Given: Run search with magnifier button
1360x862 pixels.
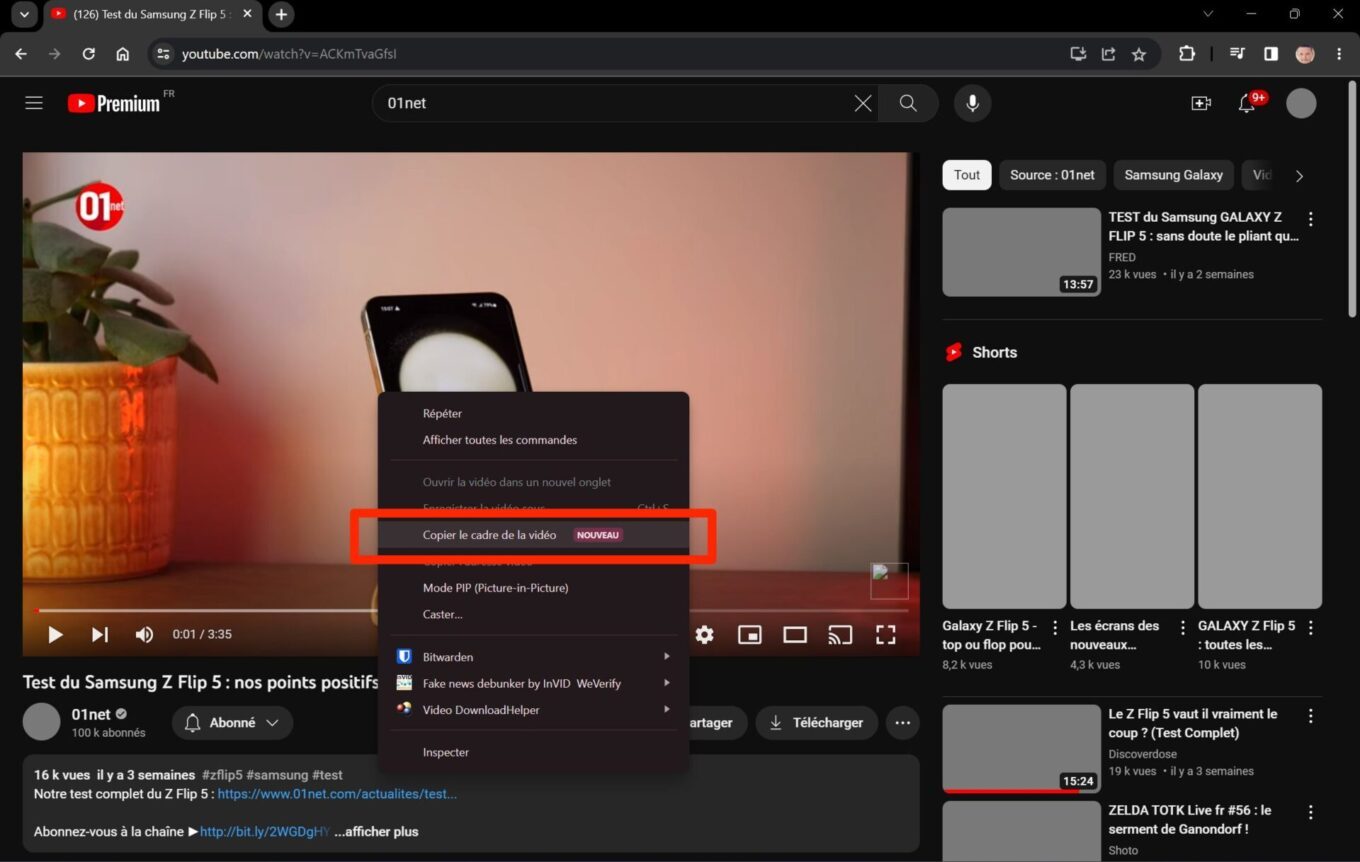Looking at the screenshot, I should coord(908,103).
